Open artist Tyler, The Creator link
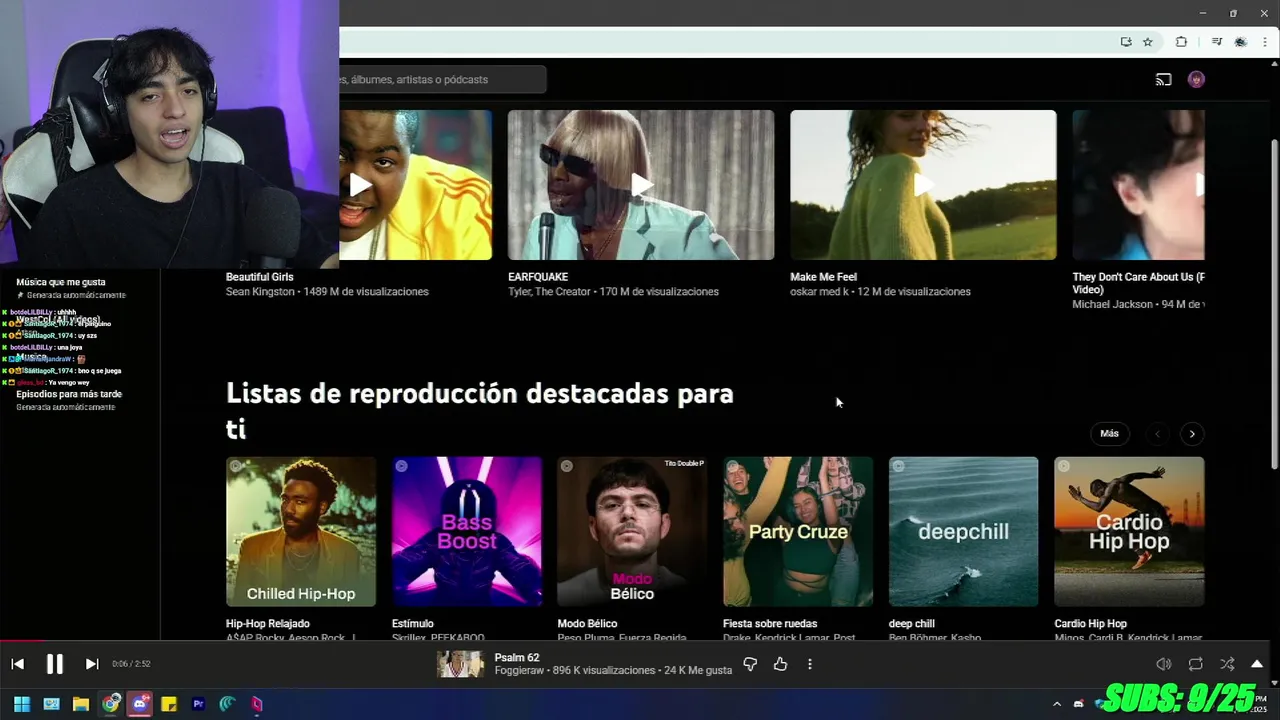 (550, 292)
